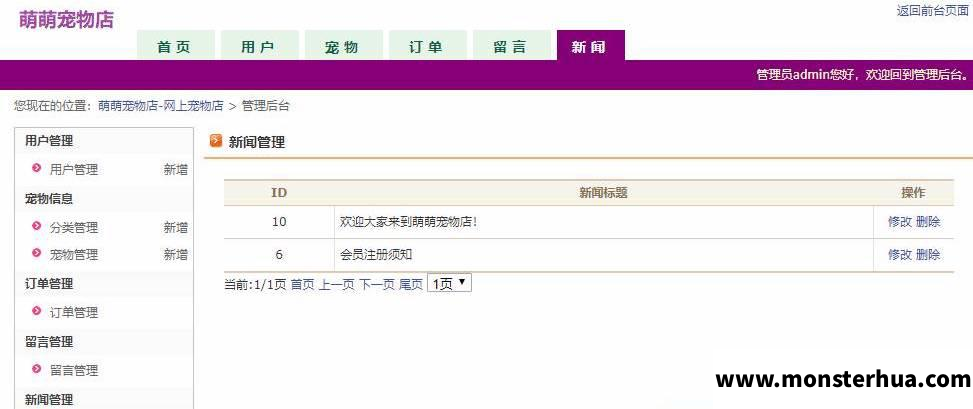The image size is (973, 409).
Task: Click 返回前台页面 link
Action: tap(933, 11)
